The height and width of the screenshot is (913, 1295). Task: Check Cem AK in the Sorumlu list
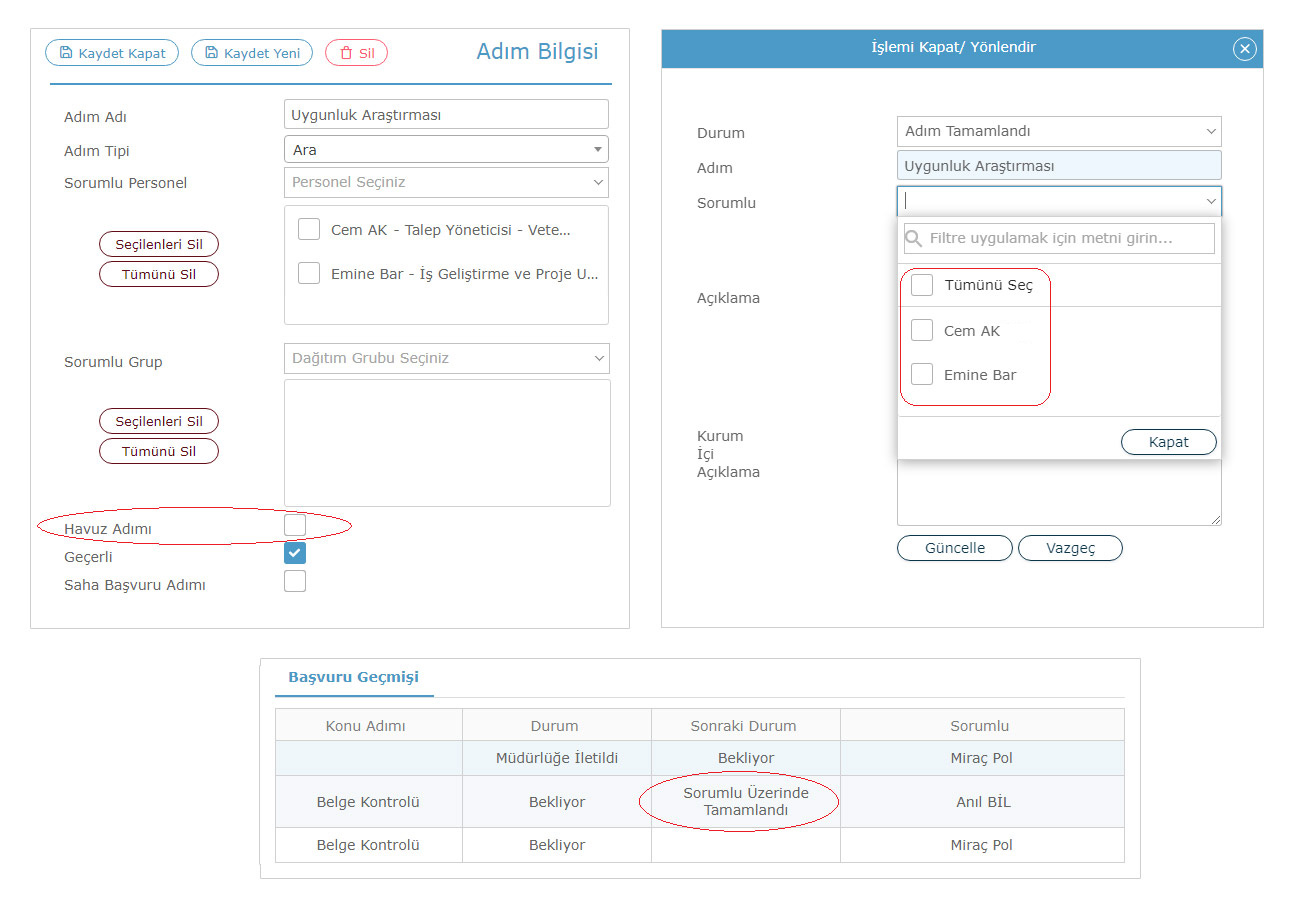tap(922, 330)
